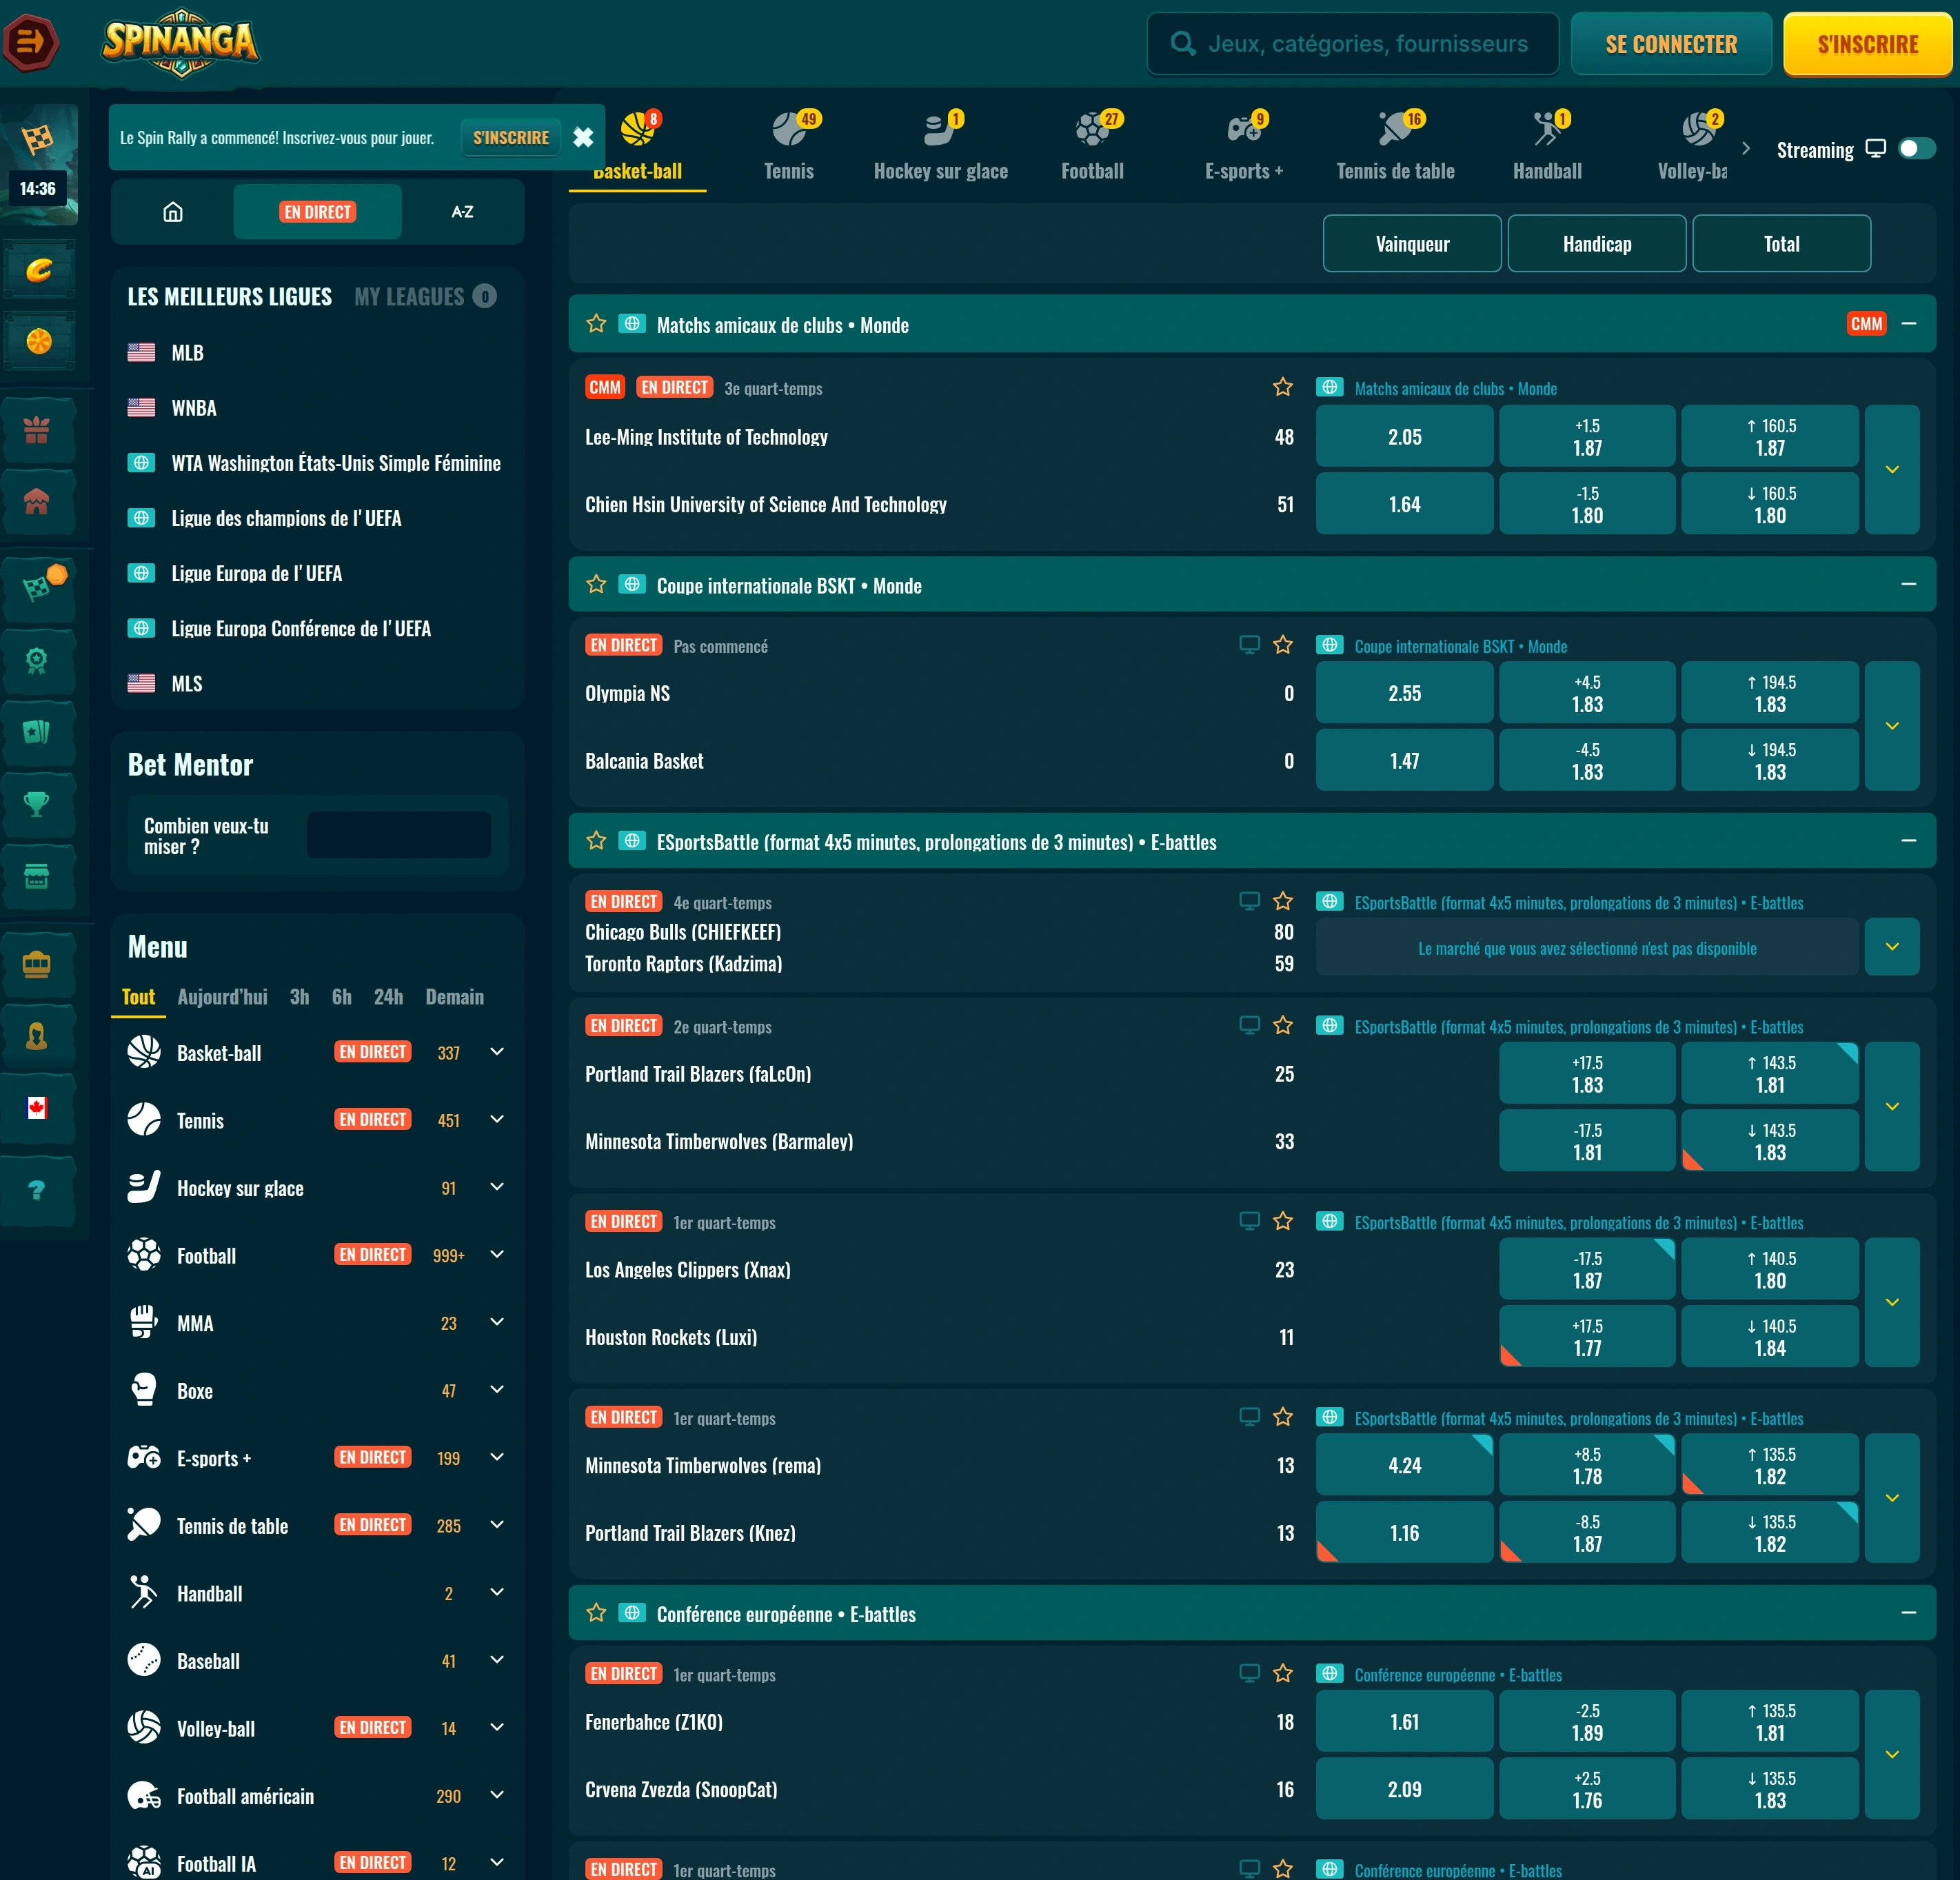Viewport: 1960px width, 1880px height.
Task: Open the shop stall sidebar icon
Action: click(x=37, y=877)
